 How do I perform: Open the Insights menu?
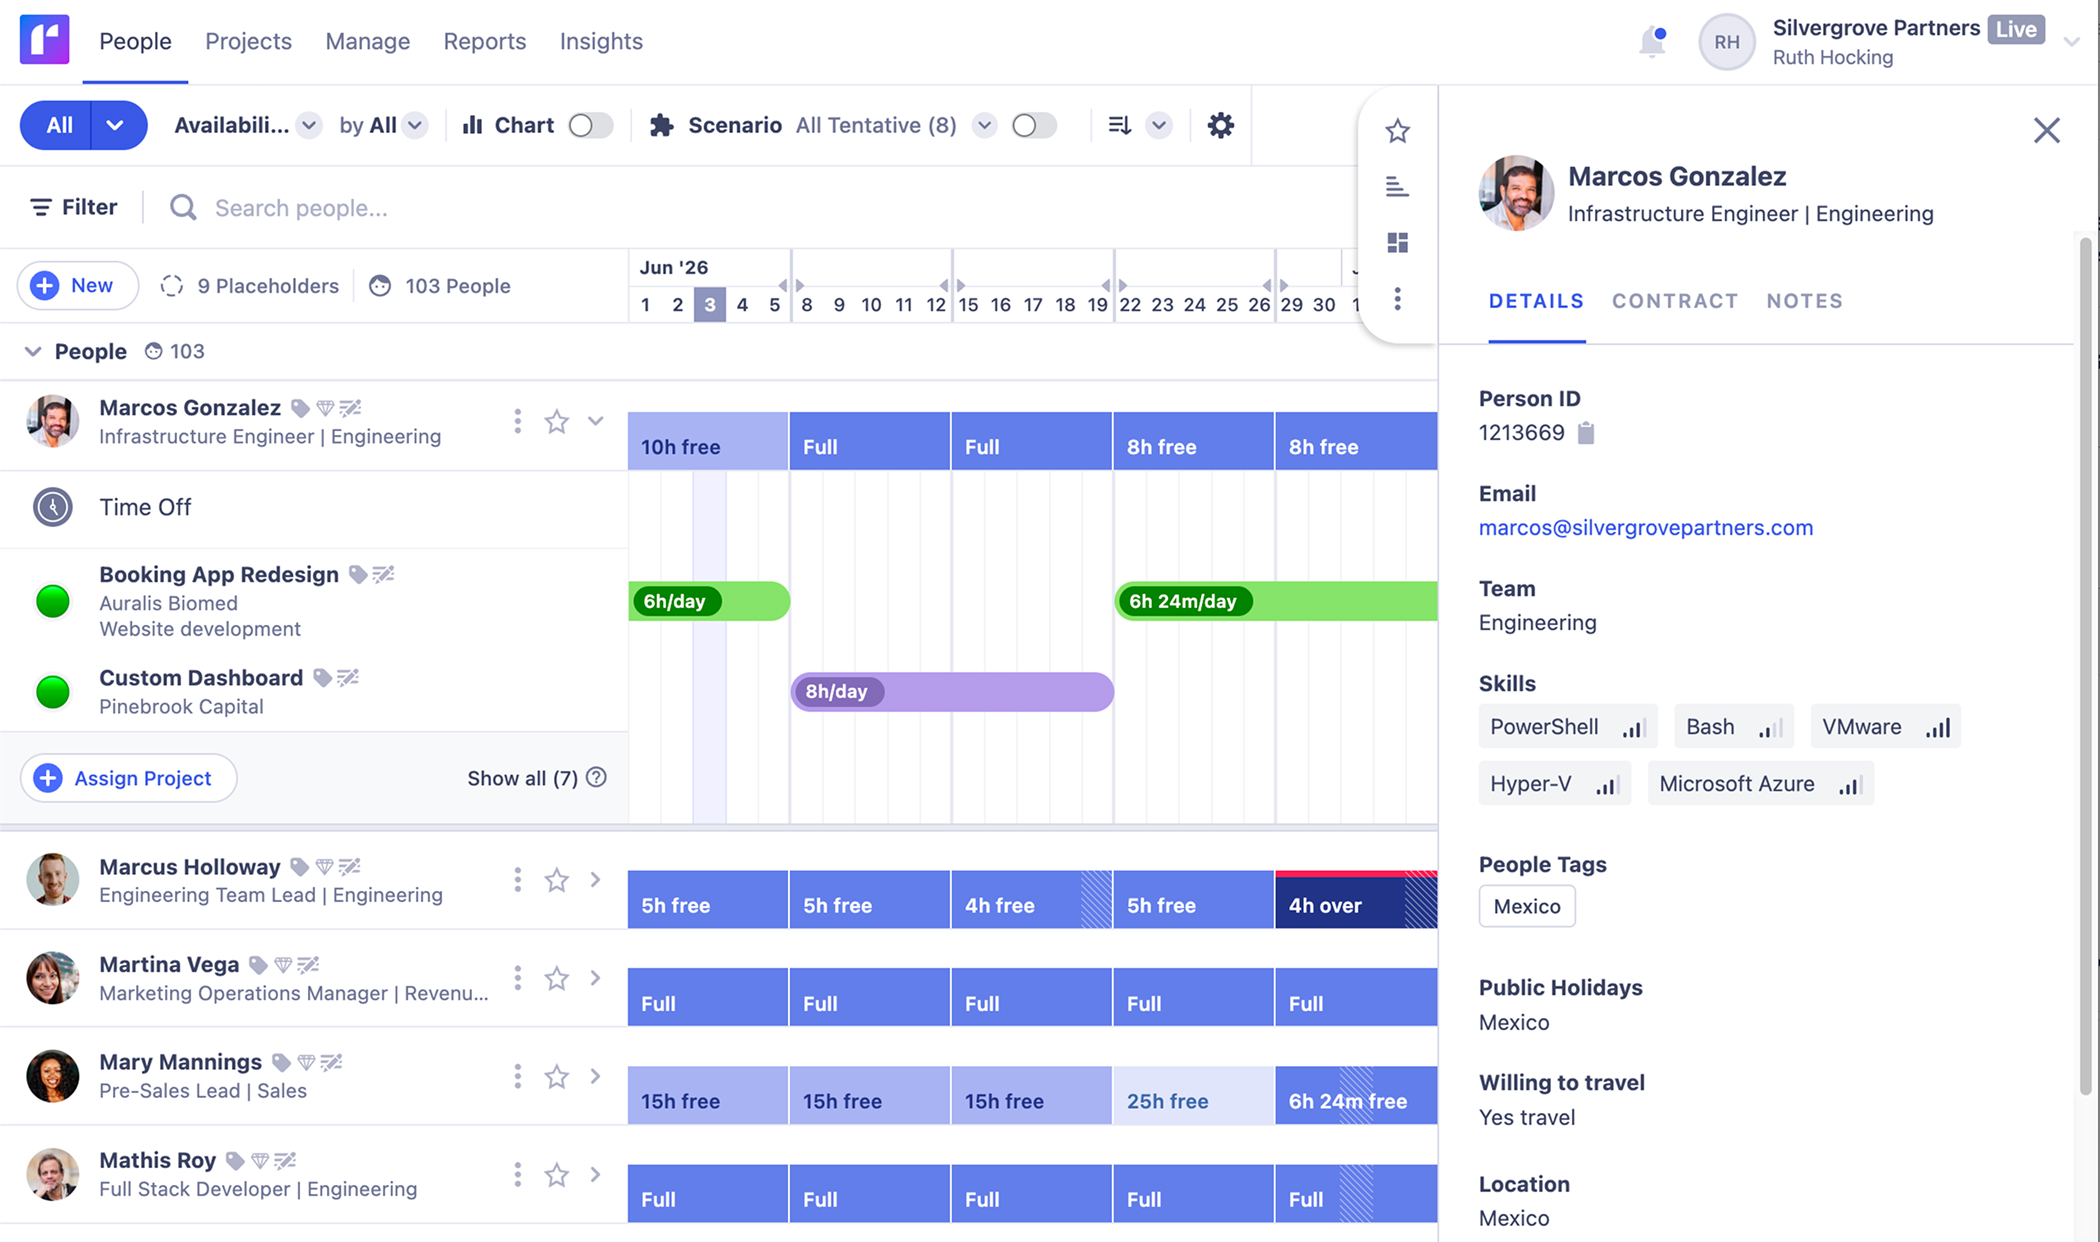(x=601, y=41)
